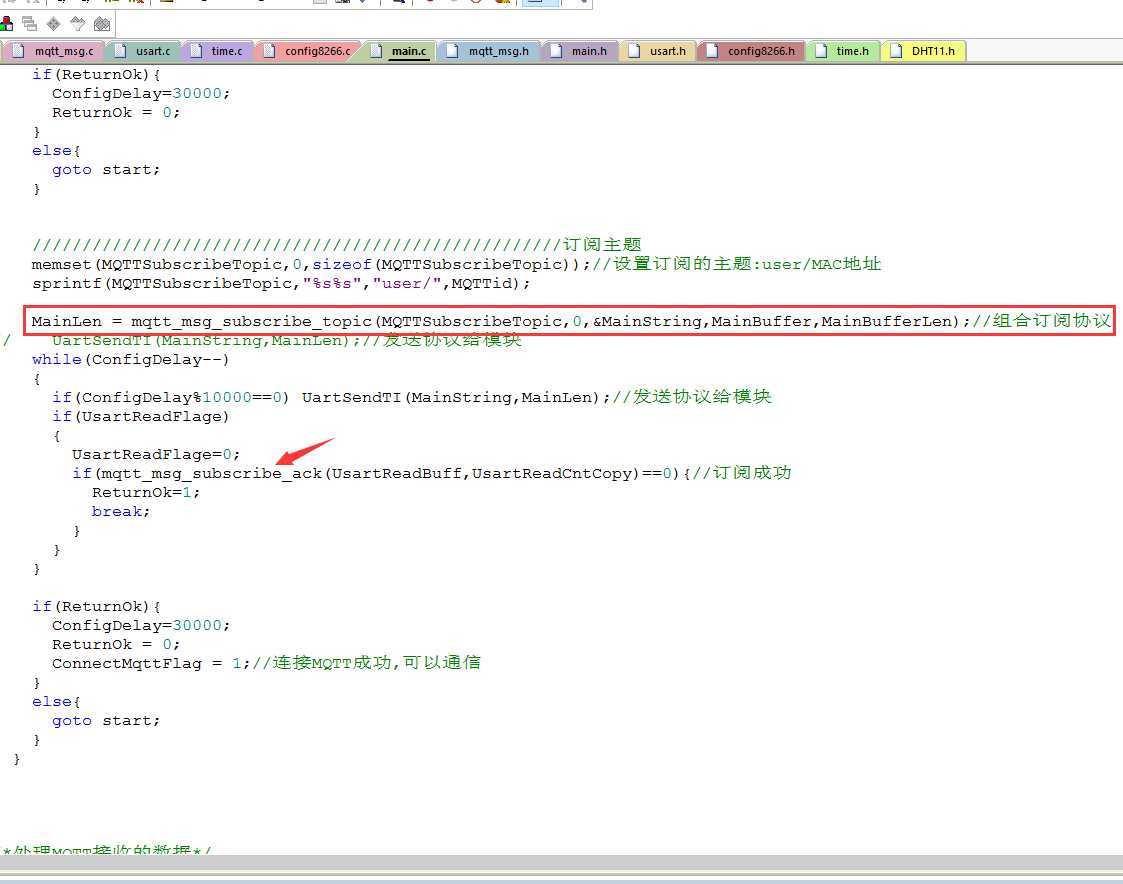Click the 组合订阅协议 comment
The height and width of the screenshot is (884, 1123).
tap(1041, 321)
